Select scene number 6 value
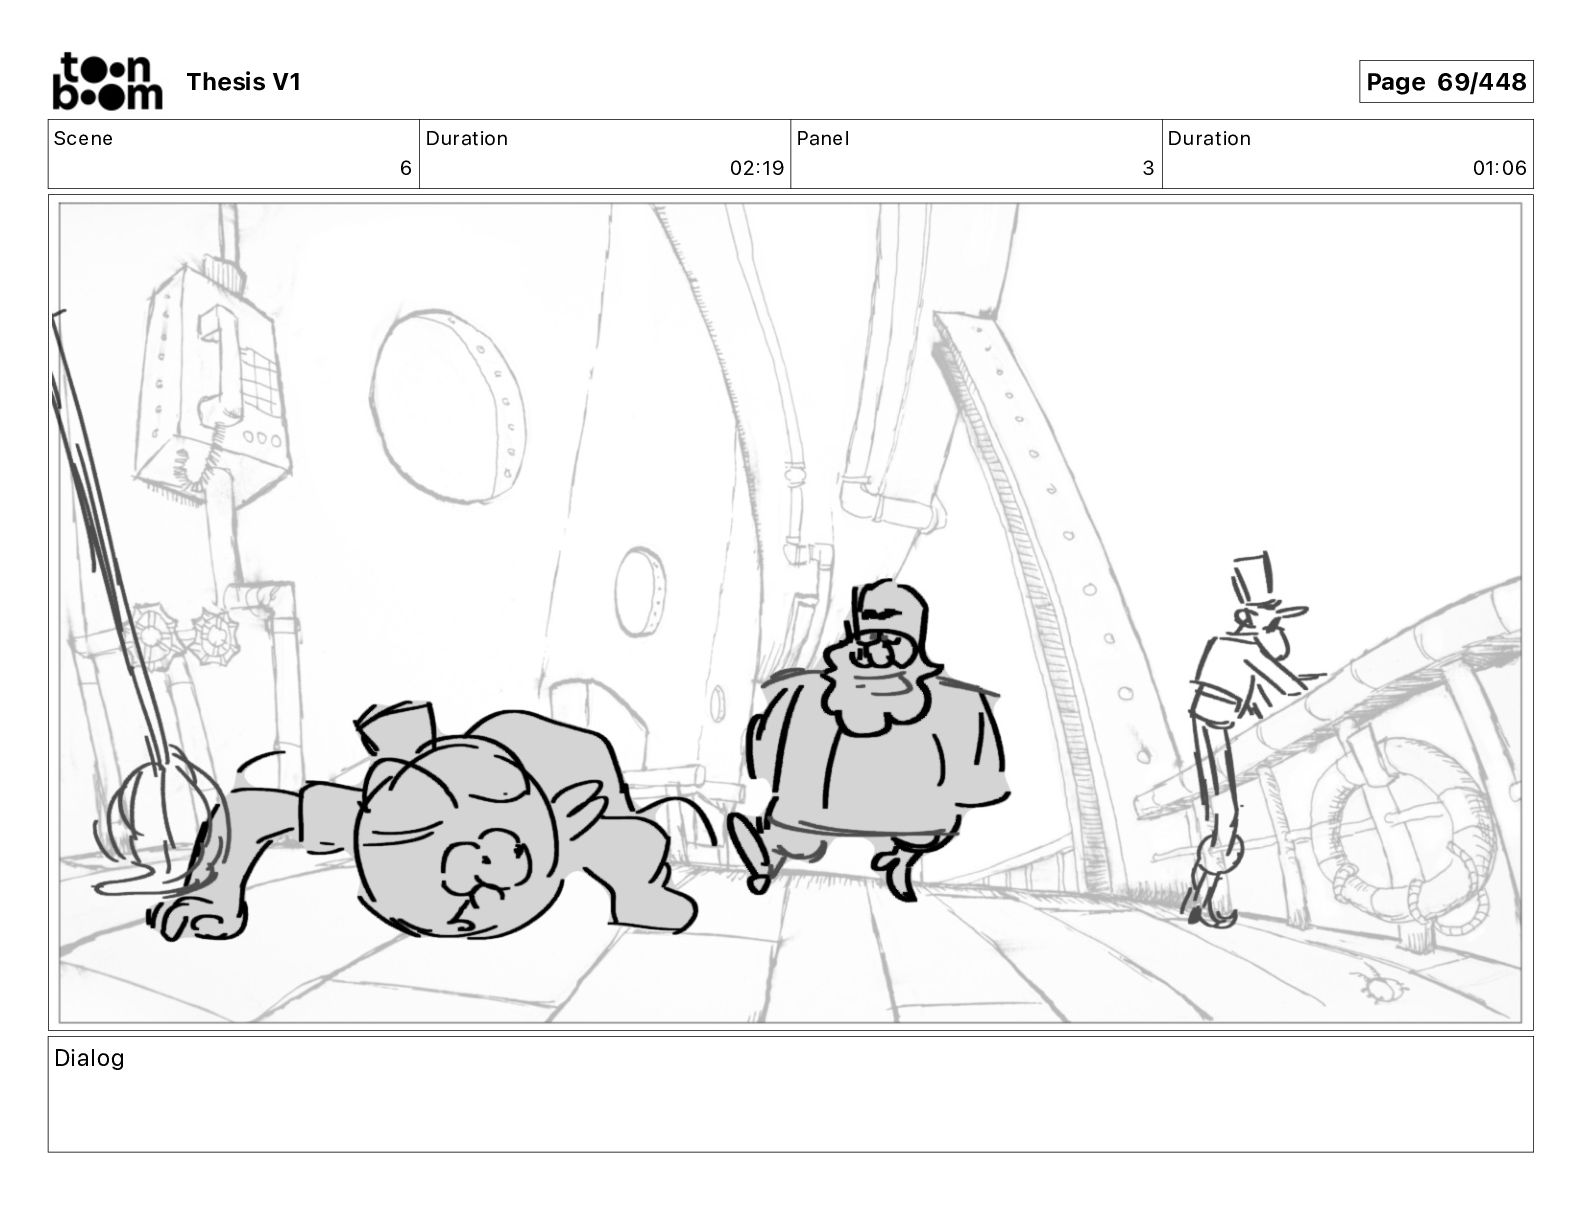The image size is (1584, 1224). (x=405, y=168)
